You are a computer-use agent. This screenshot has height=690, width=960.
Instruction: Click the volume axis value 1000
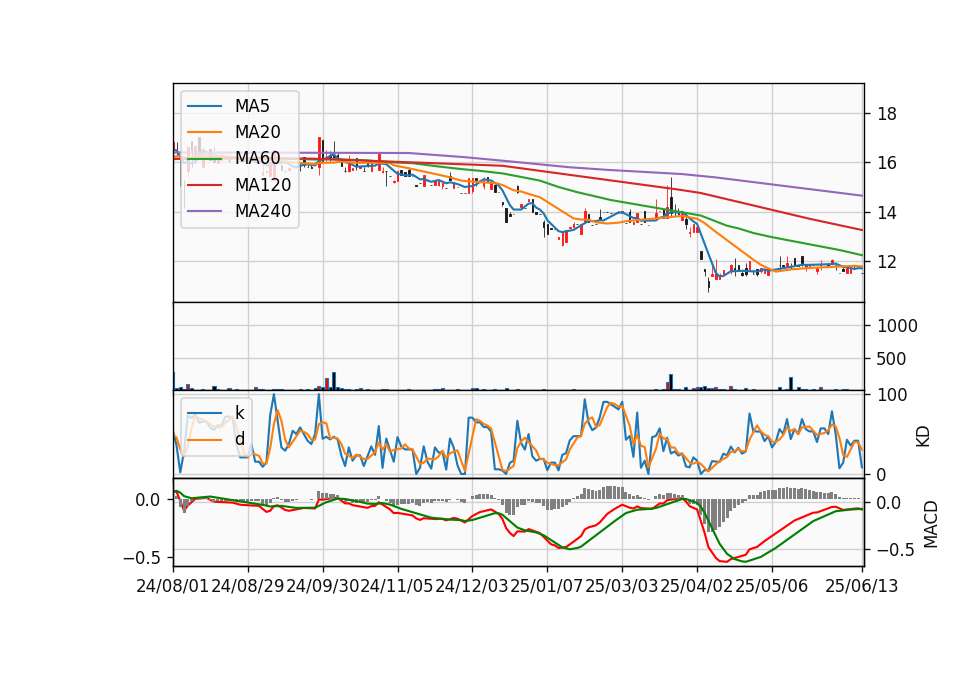click(898, 326)
